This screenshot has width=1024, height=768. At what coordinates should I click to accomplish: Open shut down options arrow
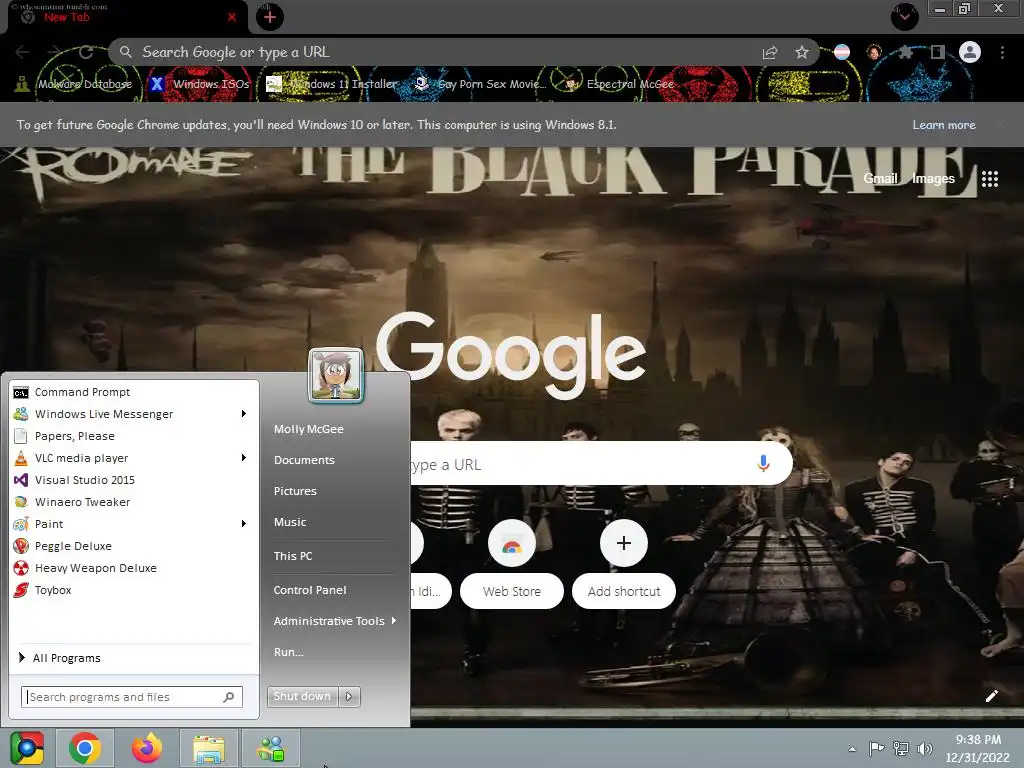coord(349,696)
